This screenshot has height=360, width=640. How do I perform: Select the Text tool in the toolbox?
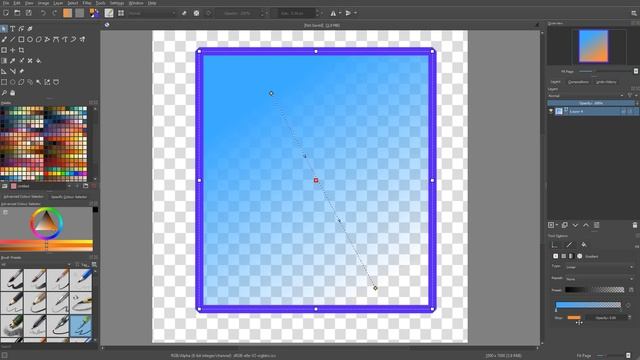[13, 29]
